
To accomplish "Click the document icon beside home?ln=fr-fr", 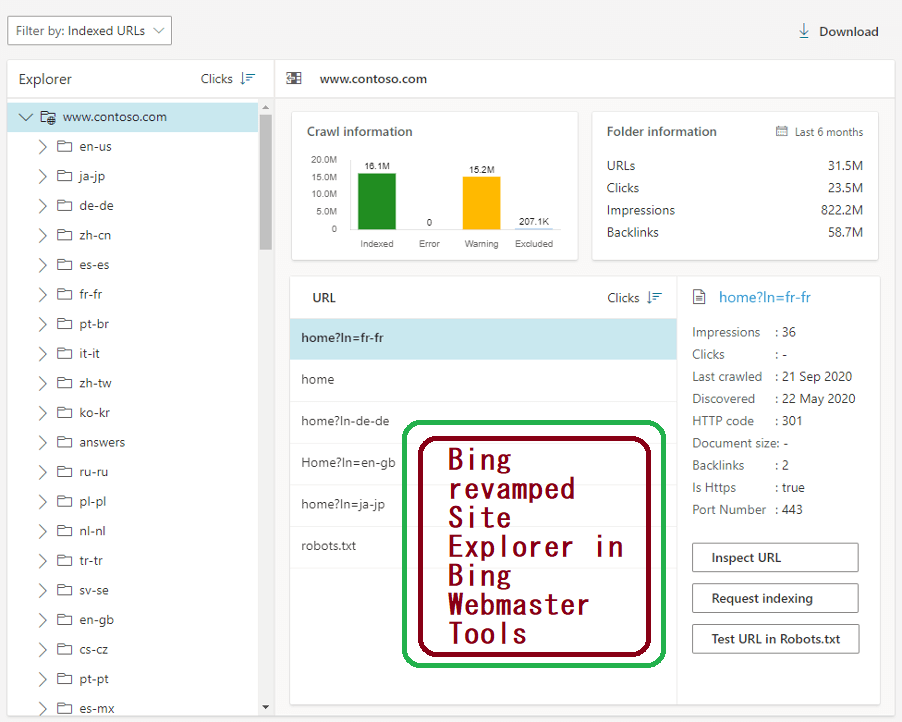I will pos(699,297).
